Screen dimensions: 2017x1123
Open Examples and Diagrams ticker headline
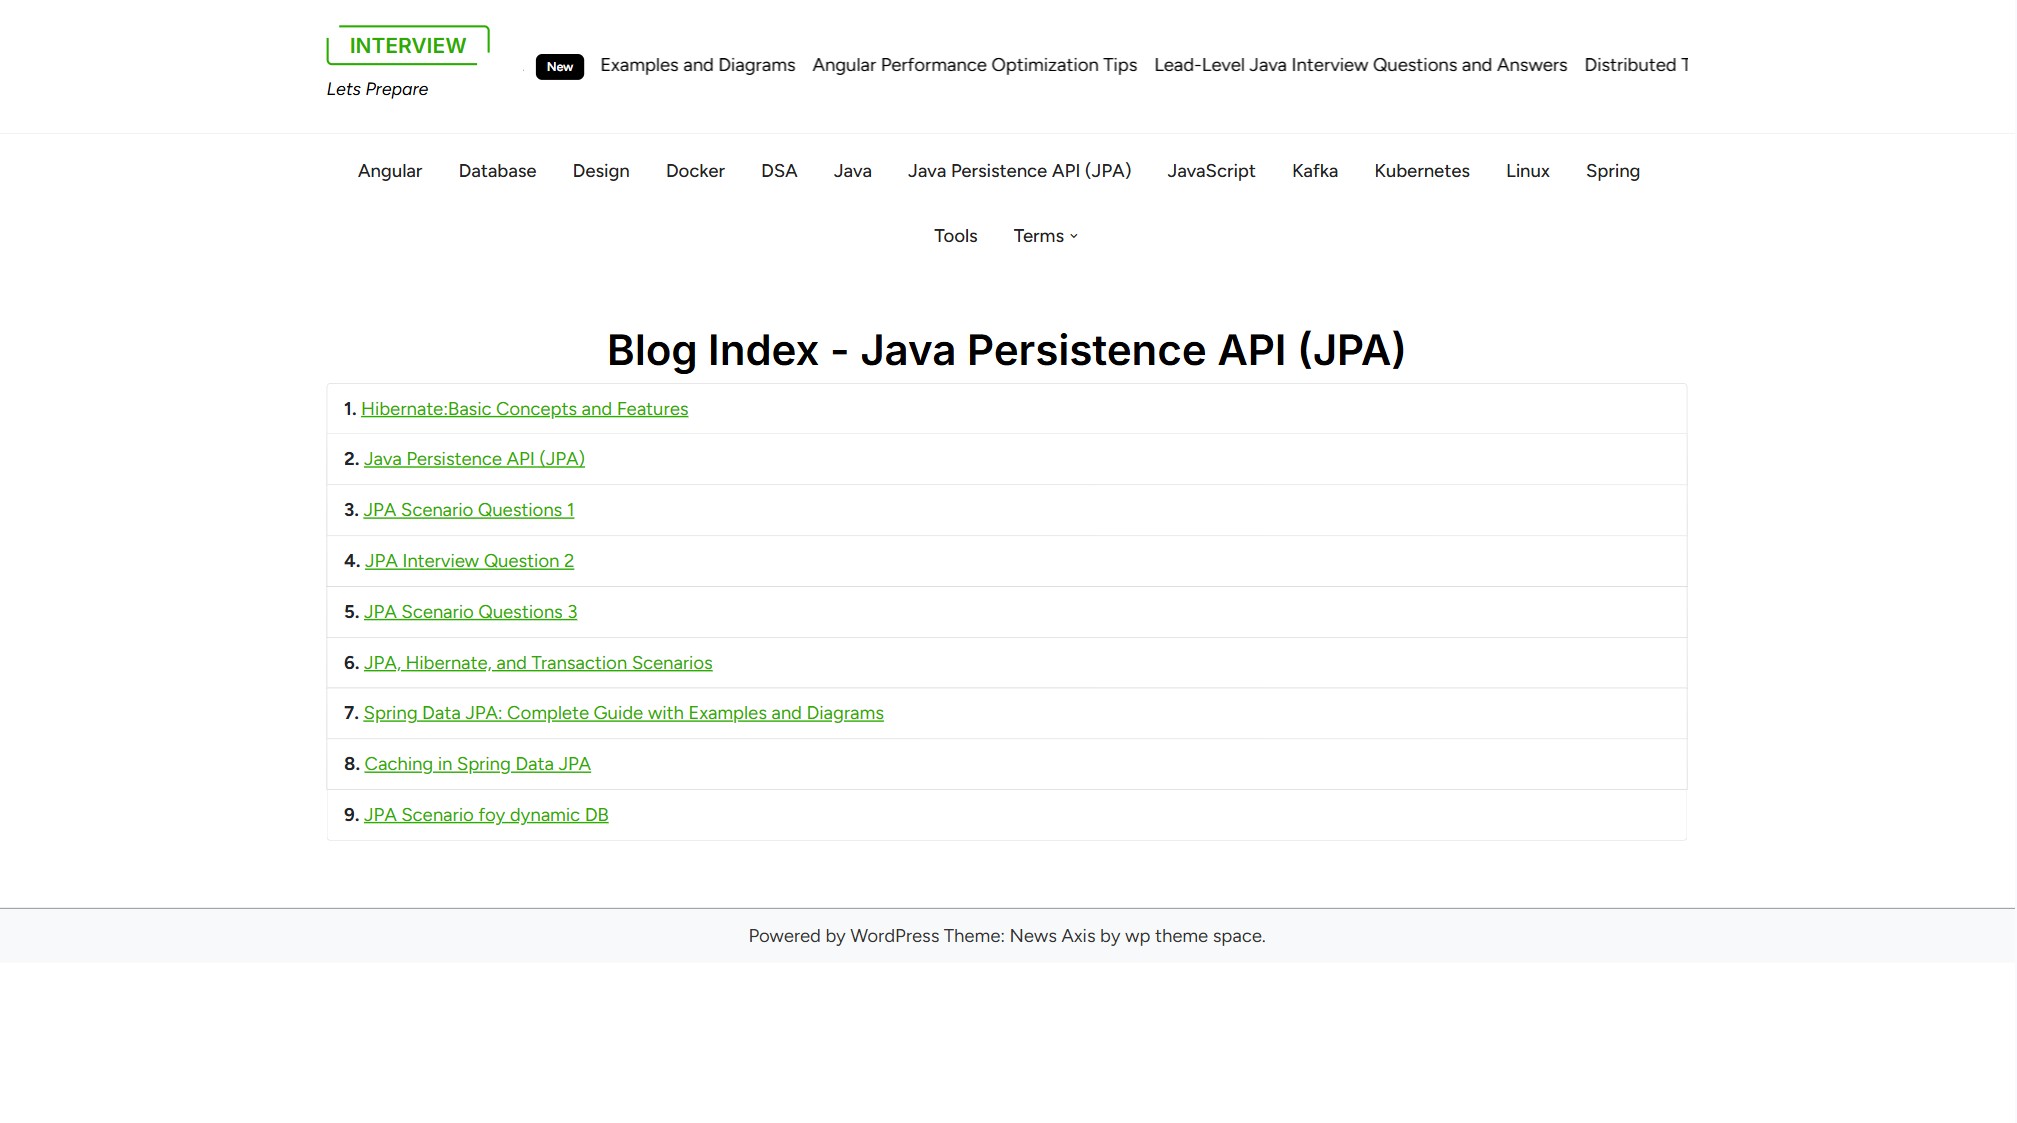pos(697,65)
